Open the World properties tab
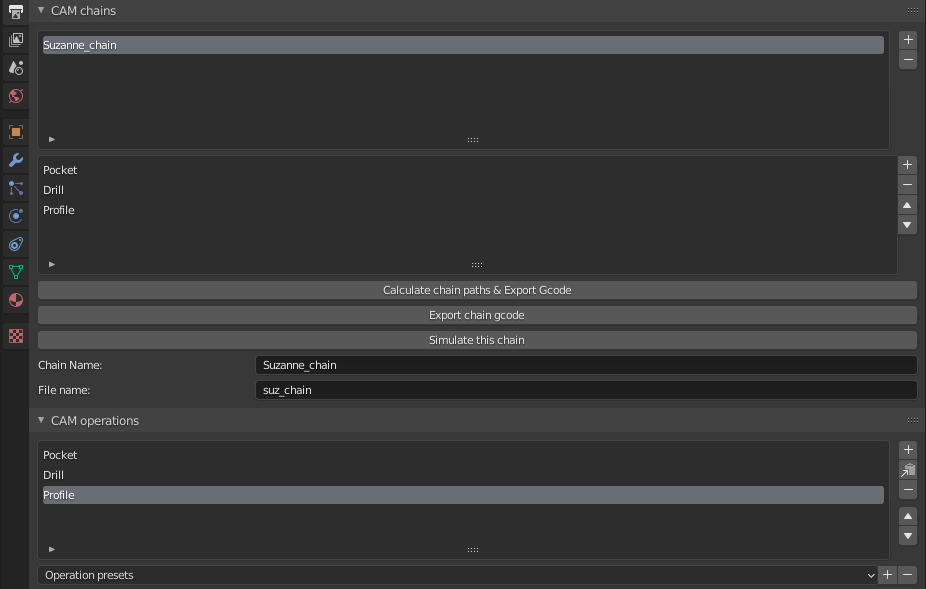Screen dimensions: 926x589 point(15,96)
